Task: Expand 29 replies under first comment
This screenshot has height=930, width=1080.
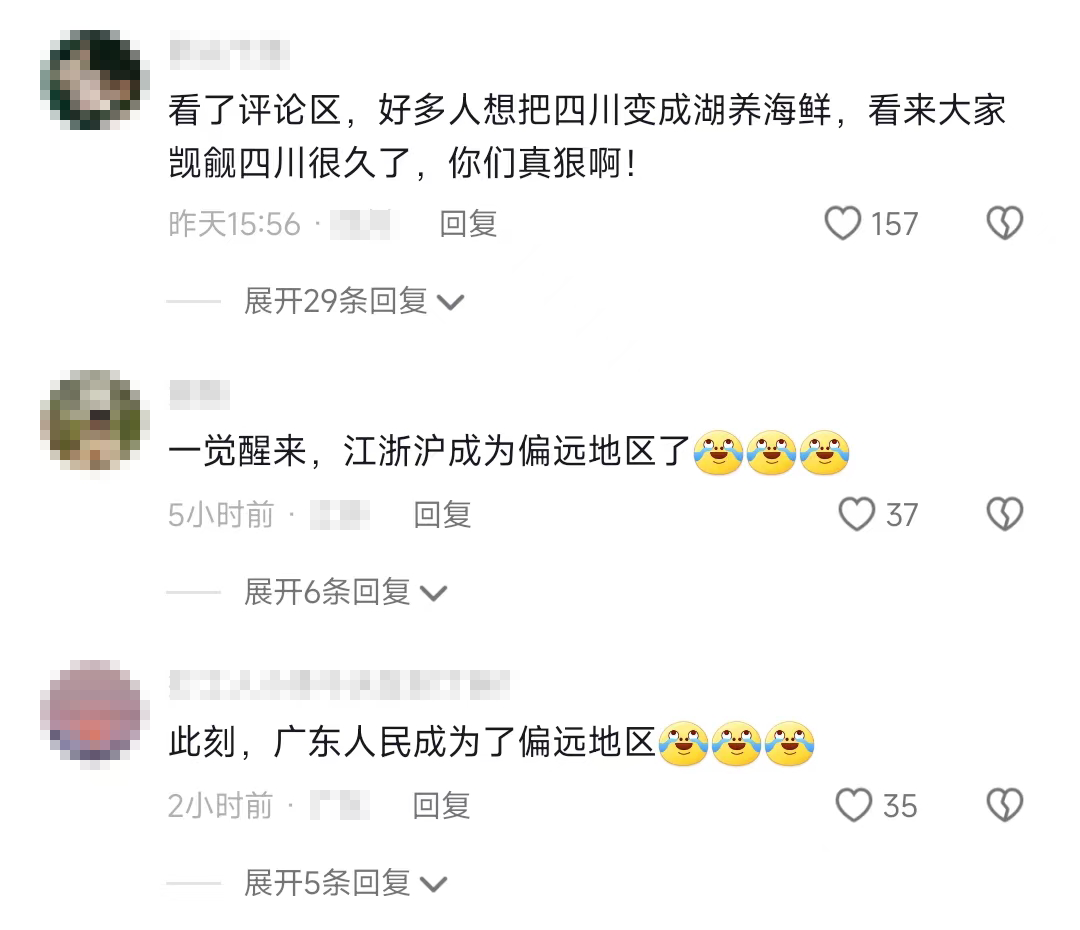Action: [354, 301]
